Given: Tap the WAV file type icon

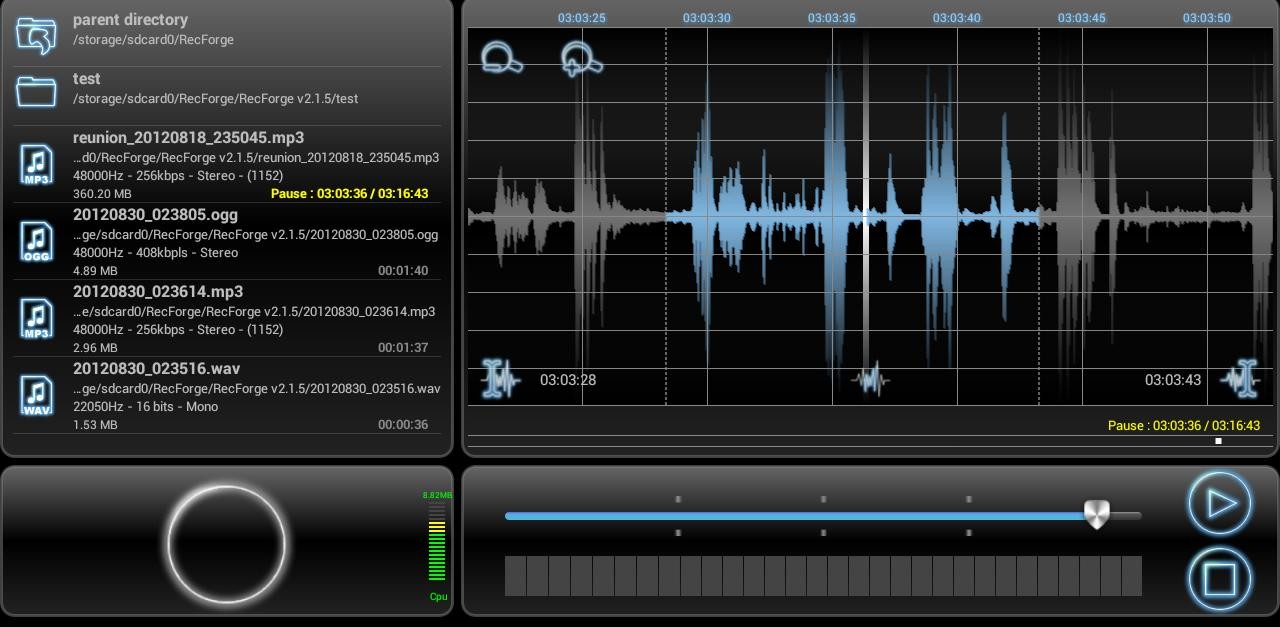Looking at the screenshot, I should [x=37, y=395].
